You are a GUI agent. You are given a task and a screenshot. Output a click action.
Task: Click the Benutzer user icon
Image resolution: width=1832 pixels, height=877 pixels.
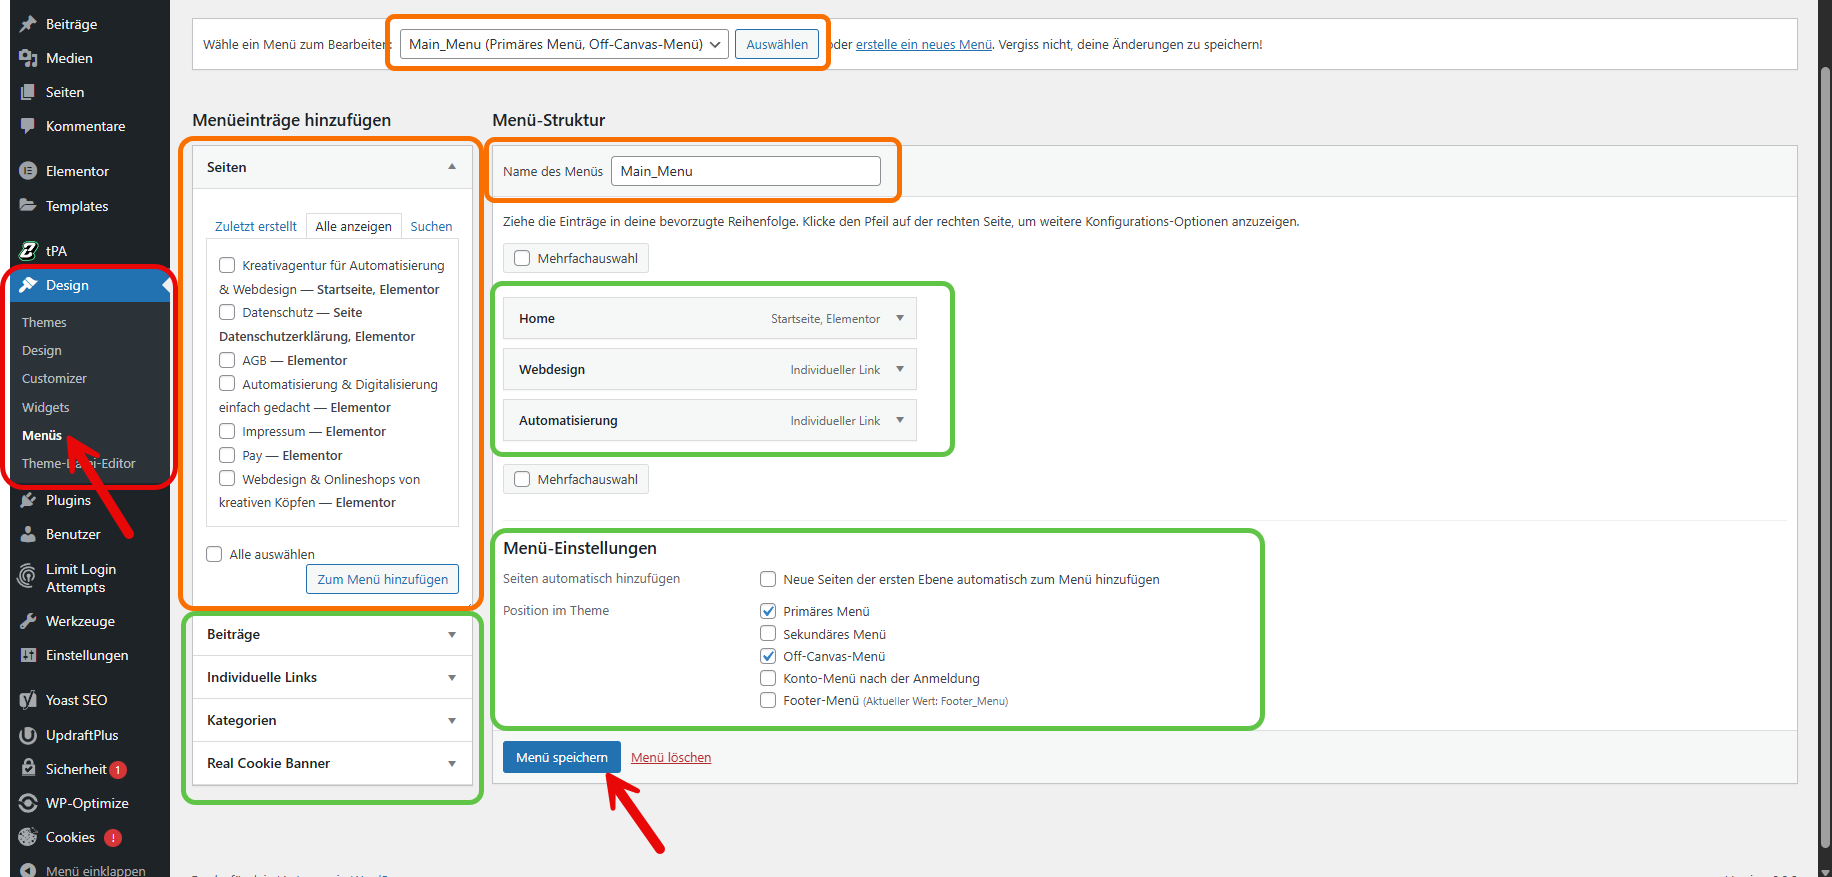tap(28, 534)
